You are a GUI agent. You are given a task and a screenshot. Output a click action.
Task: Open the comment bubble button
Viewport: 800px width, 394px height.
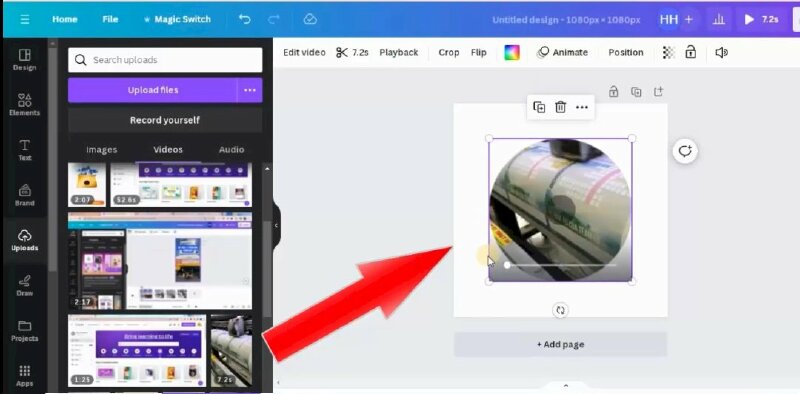point(685,151)
